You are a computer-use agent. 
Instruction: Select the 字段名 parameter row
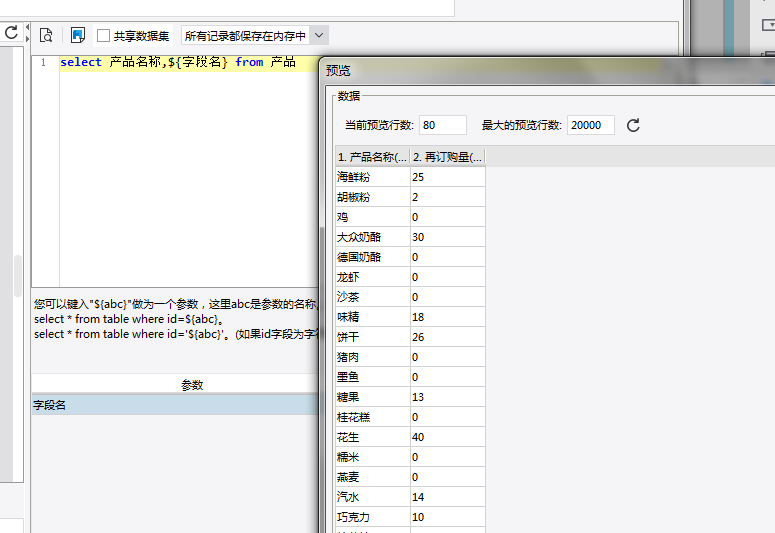tap(175, 405)
